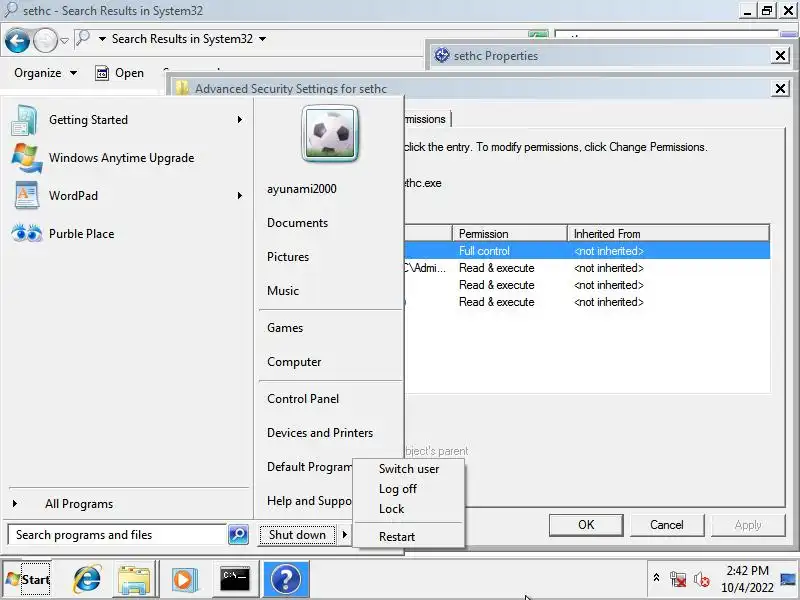
Task: Expand All Programs in Start menu
Action: pos(79,504)
